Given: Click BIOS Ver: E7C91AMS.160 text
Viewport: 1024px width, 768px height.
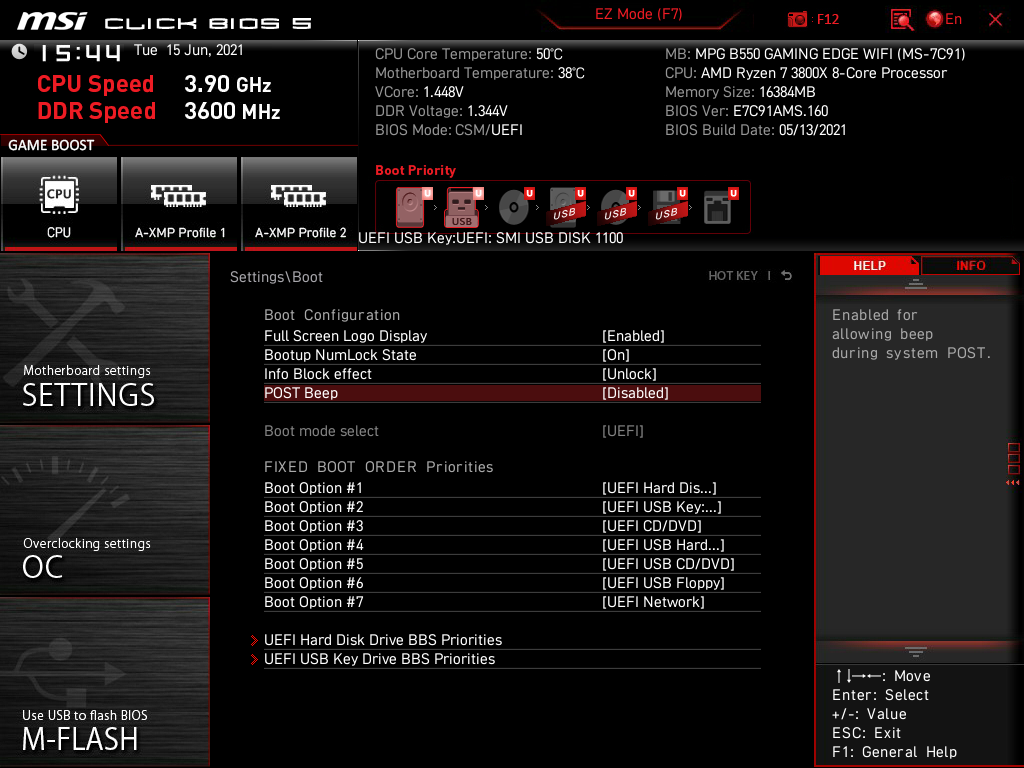Looking at the screenshot, I should (x=746, y=111).
